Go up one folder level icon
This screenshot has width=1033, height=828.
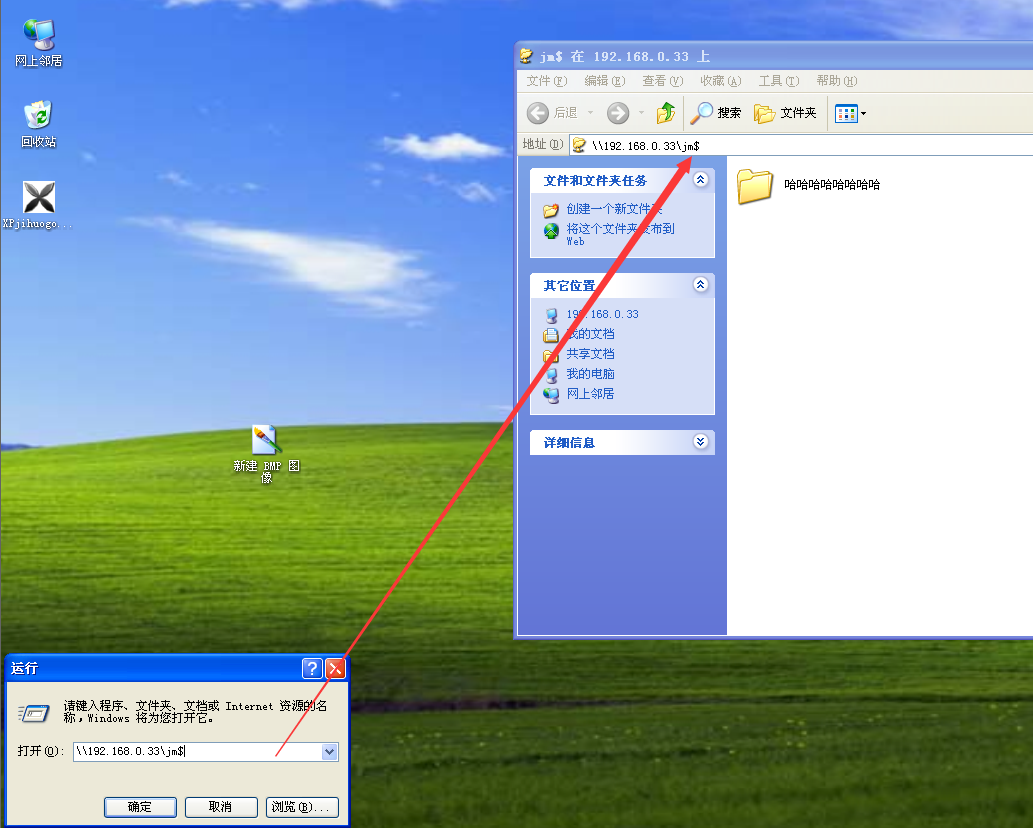pyautogui.click(x=666, y=113)
